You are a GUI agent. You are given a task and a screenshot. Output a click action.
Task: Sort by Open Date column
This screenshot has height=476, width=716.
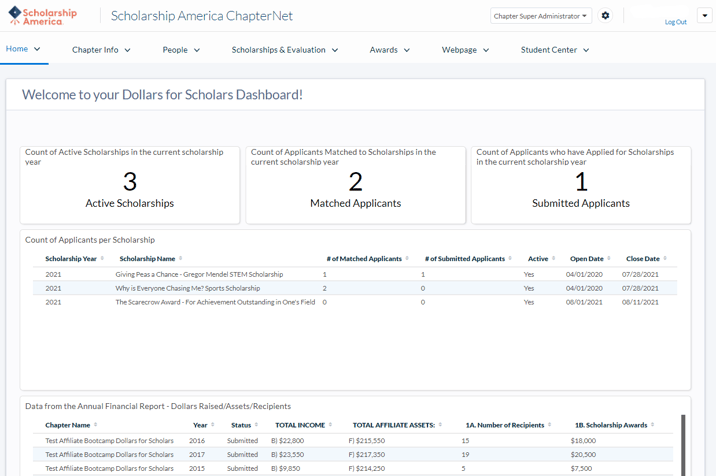pyautogui.click(x=609, y=259)
